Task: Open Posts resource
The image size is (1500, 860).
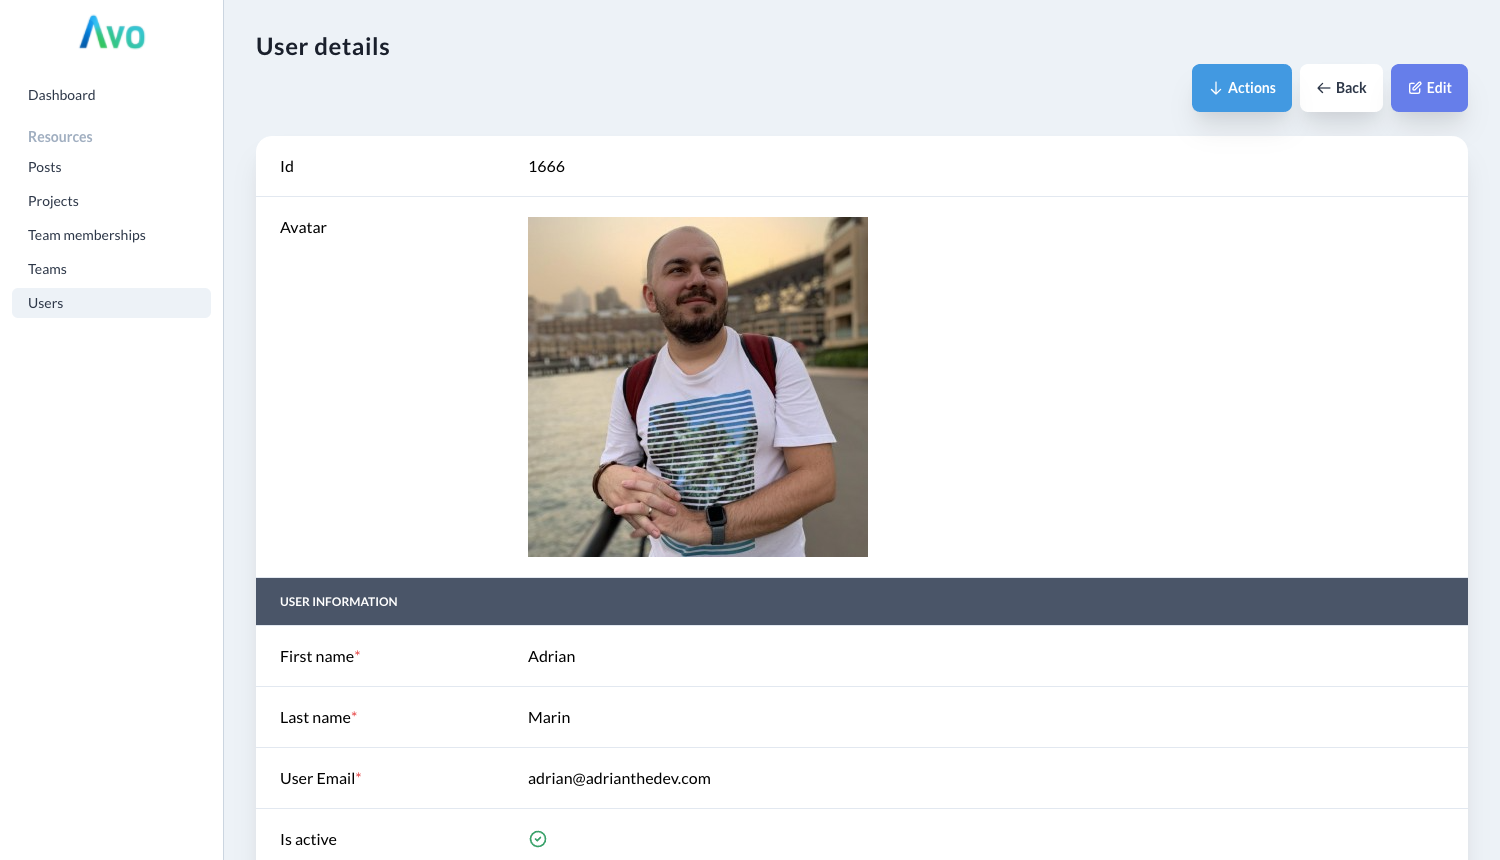Action: click(x=45, y=167)
